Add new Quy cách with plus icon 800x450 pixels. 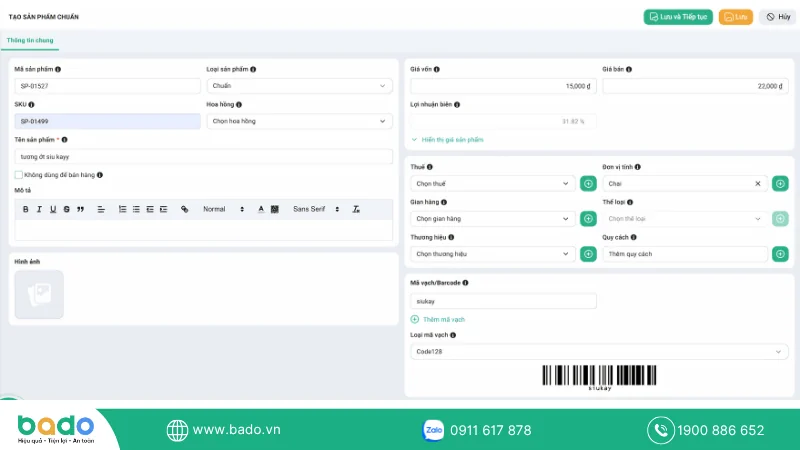coord(780,254)
